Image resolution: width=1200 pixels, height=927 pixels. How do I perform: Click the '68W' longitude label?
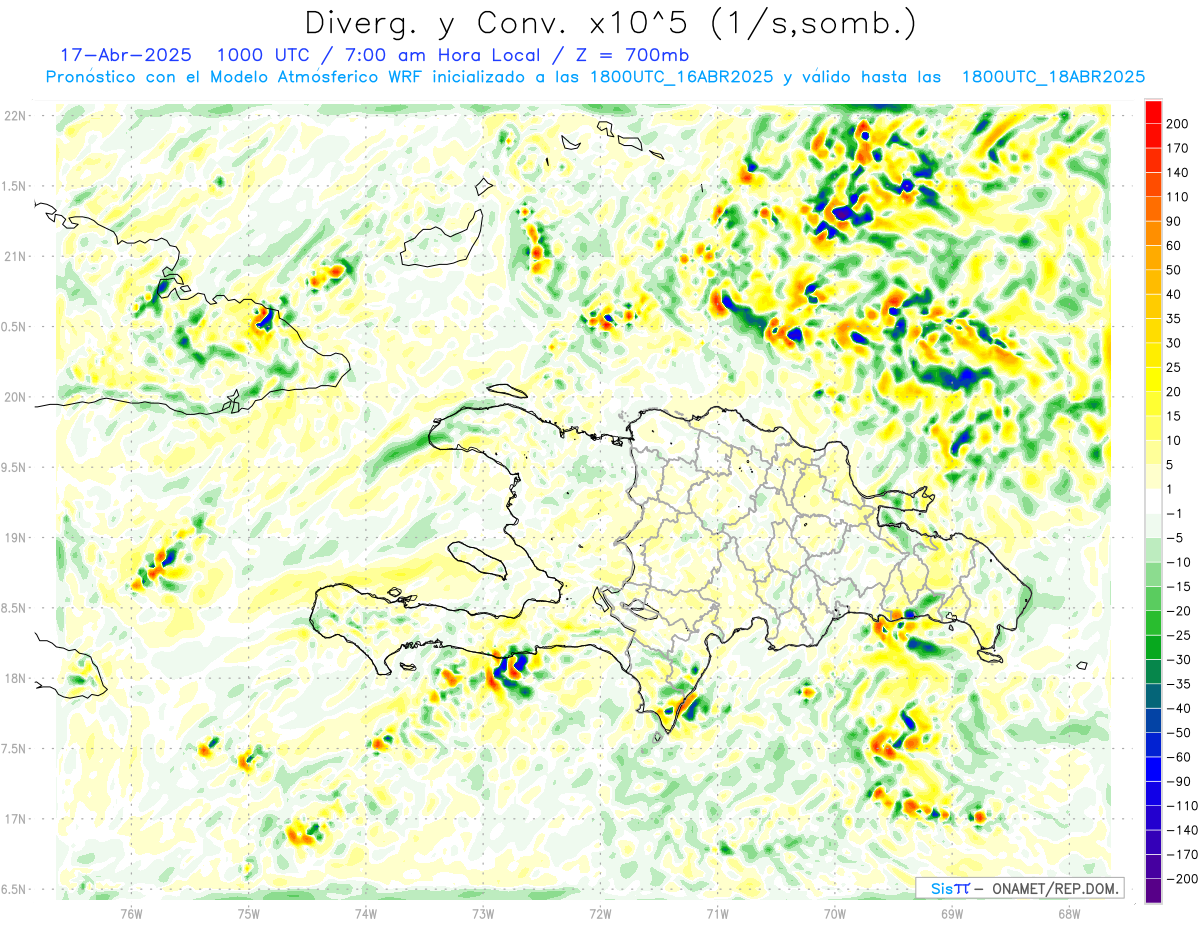coord(1069,913)
